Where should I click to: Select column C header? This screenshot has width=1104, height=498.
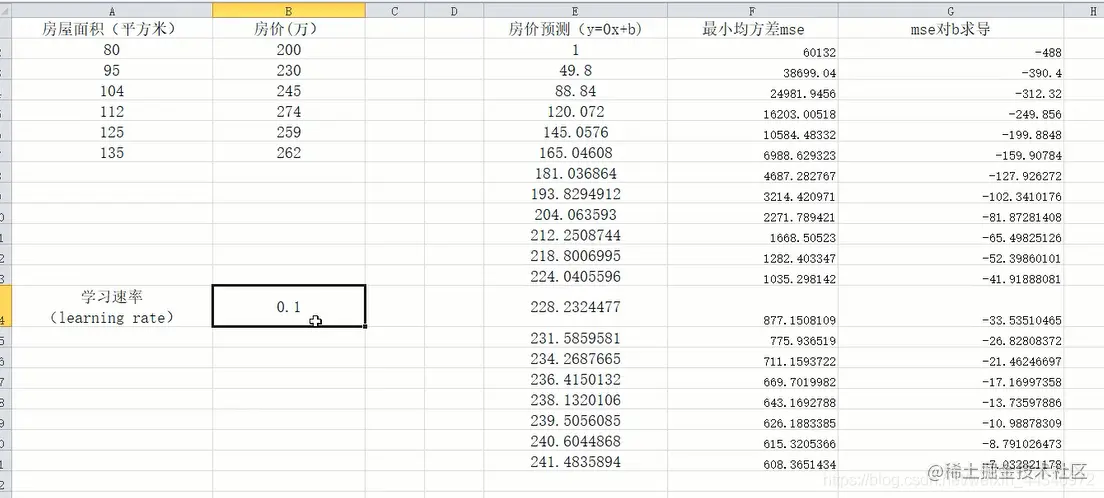point(394,11)
